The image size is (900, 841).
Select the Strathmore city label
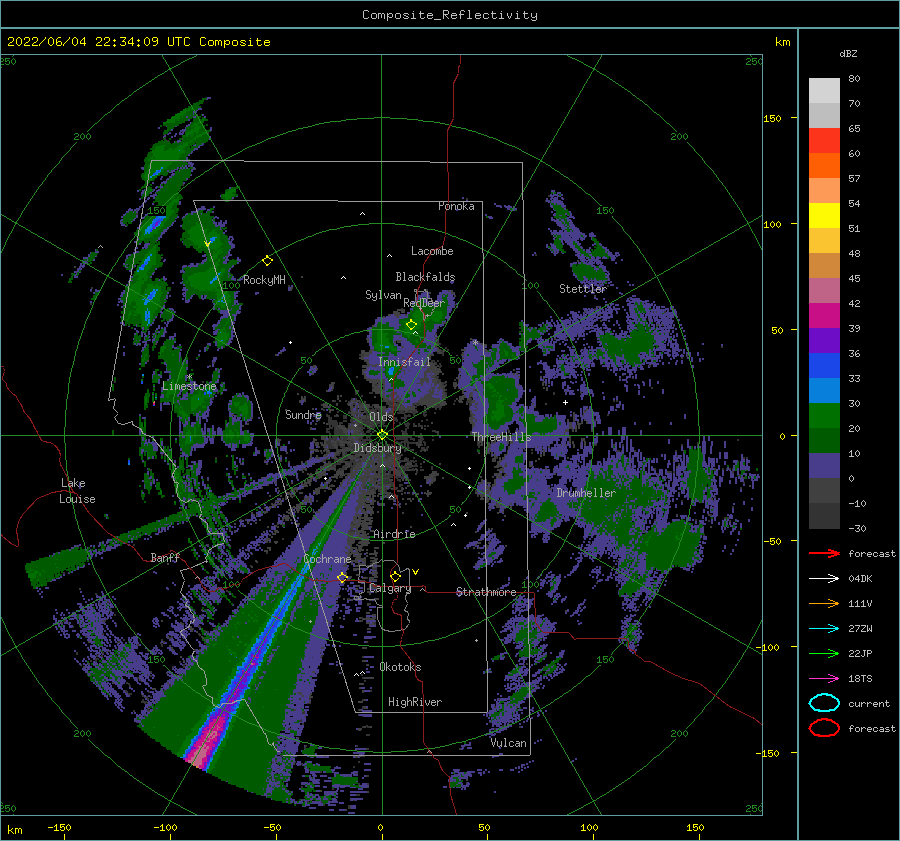(x=486, y=592)
